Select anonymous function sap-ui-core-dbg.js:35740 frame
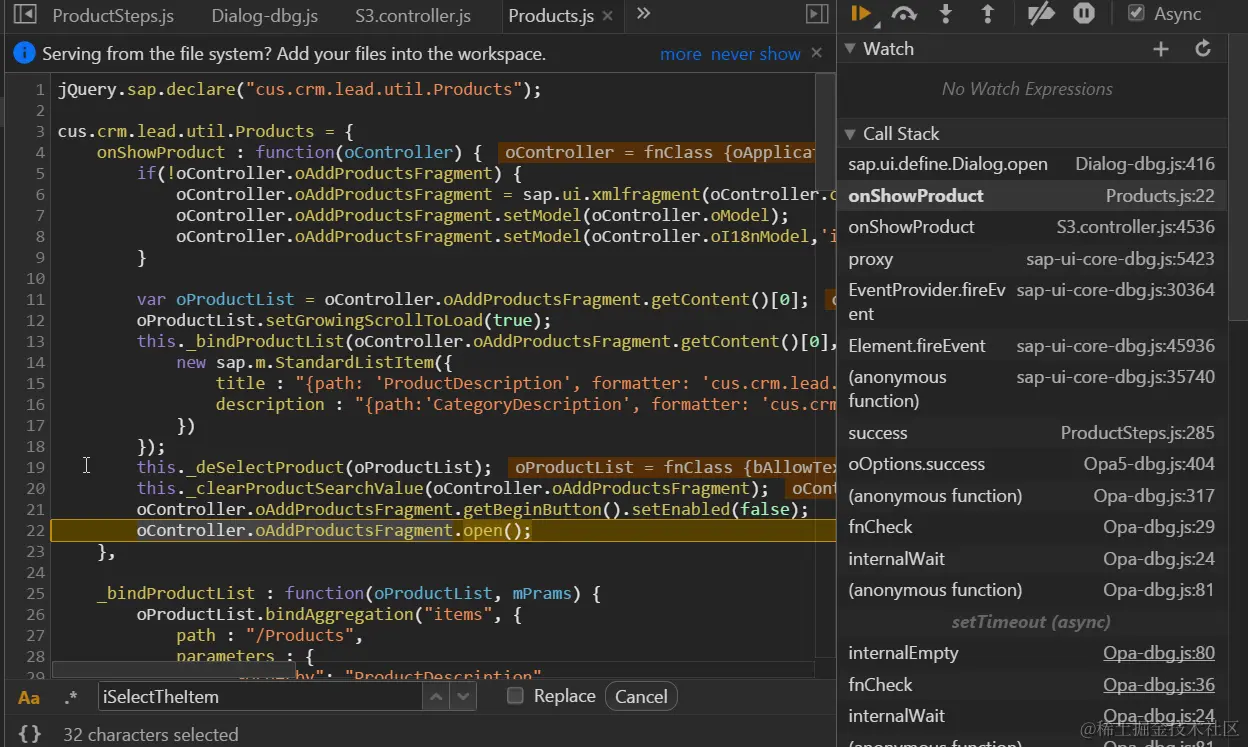 [1032, 389]
